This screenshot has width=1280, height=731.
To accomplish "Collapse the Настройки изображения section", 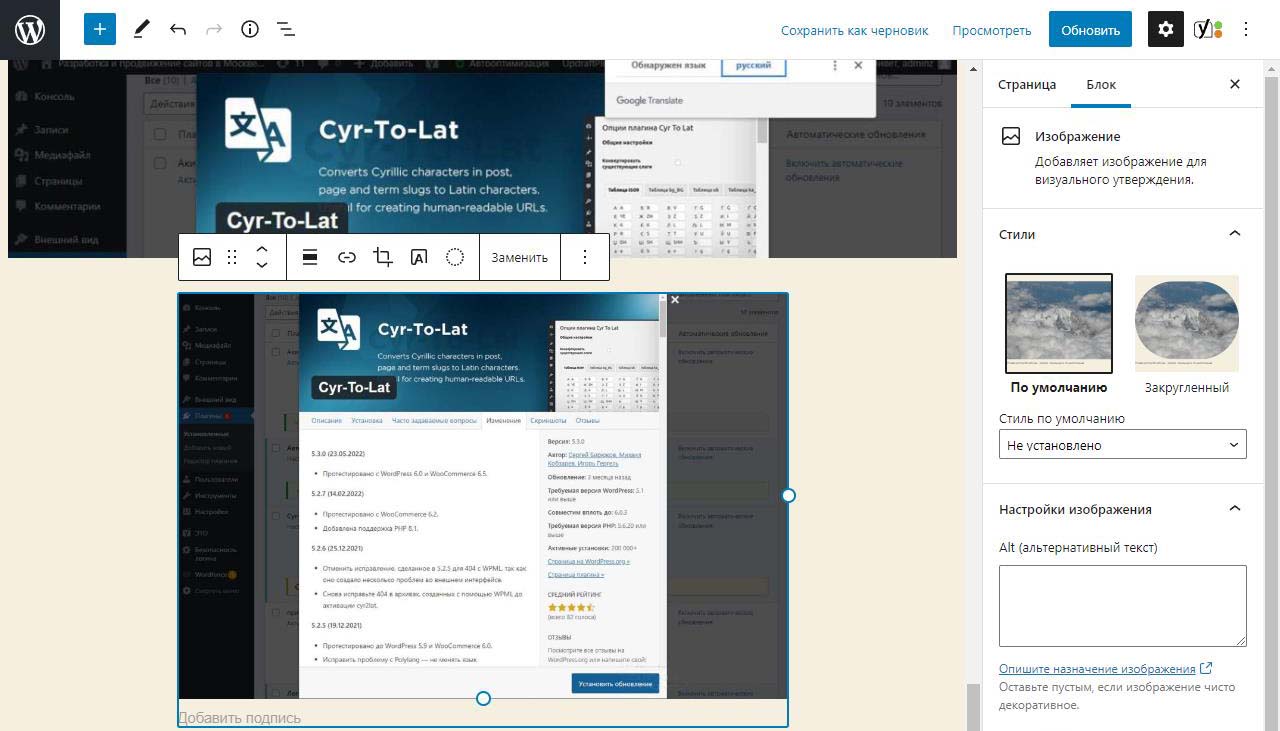I will point(1234,509).
